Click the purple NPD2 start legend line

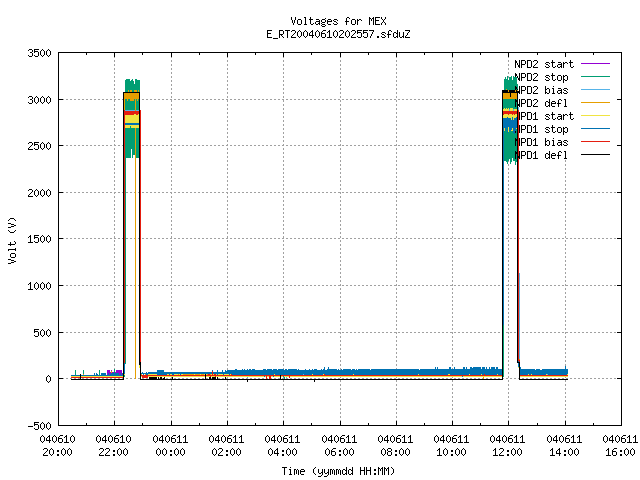tap(595, 64)
